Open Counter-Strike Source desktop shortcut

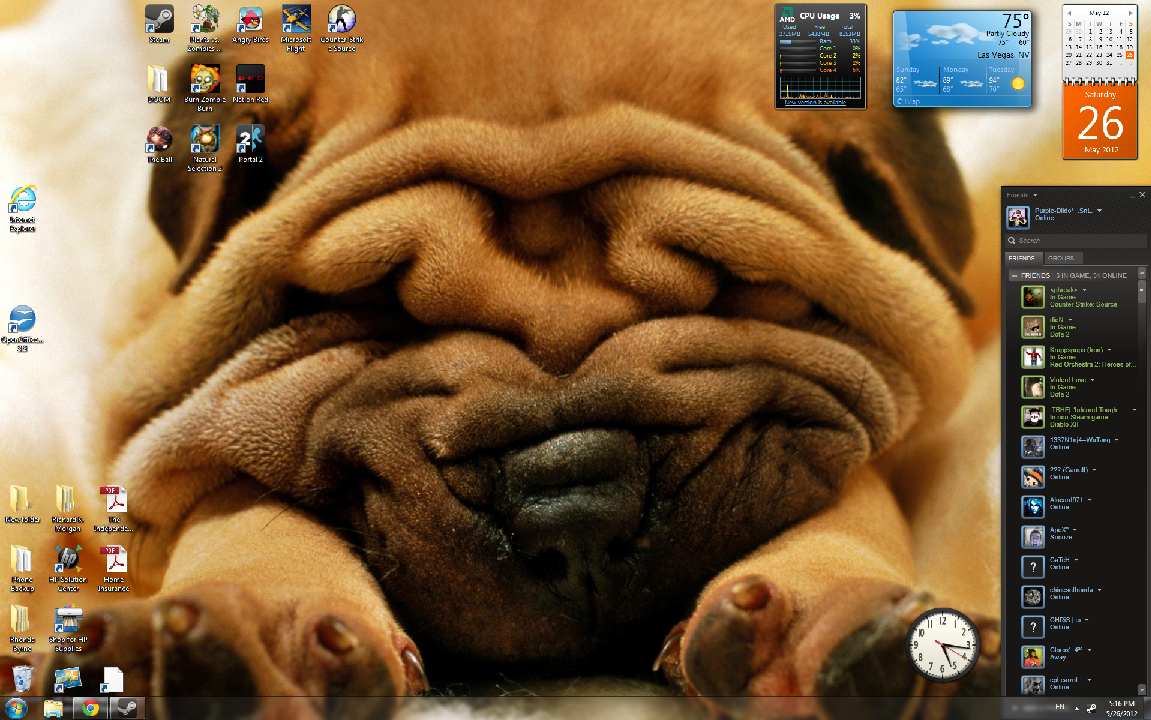341,28
